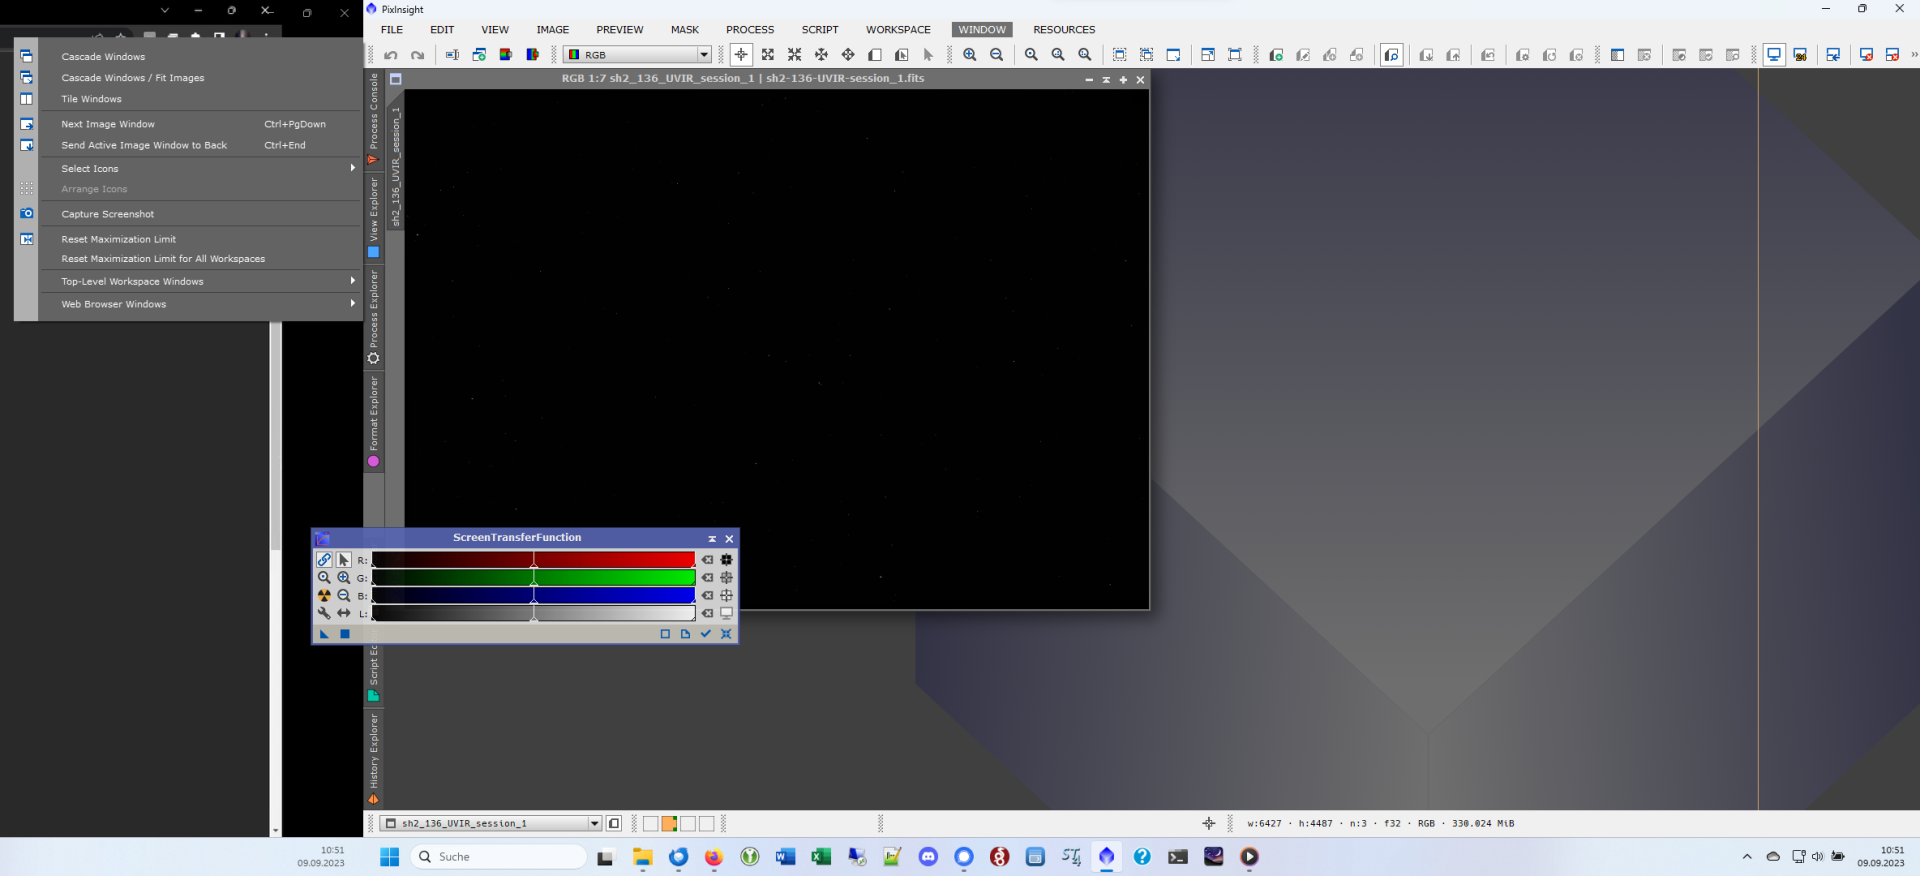Screen dimensions: 1920x876
Task: Open the Process Explorer side tab
Action: point(374,316)
